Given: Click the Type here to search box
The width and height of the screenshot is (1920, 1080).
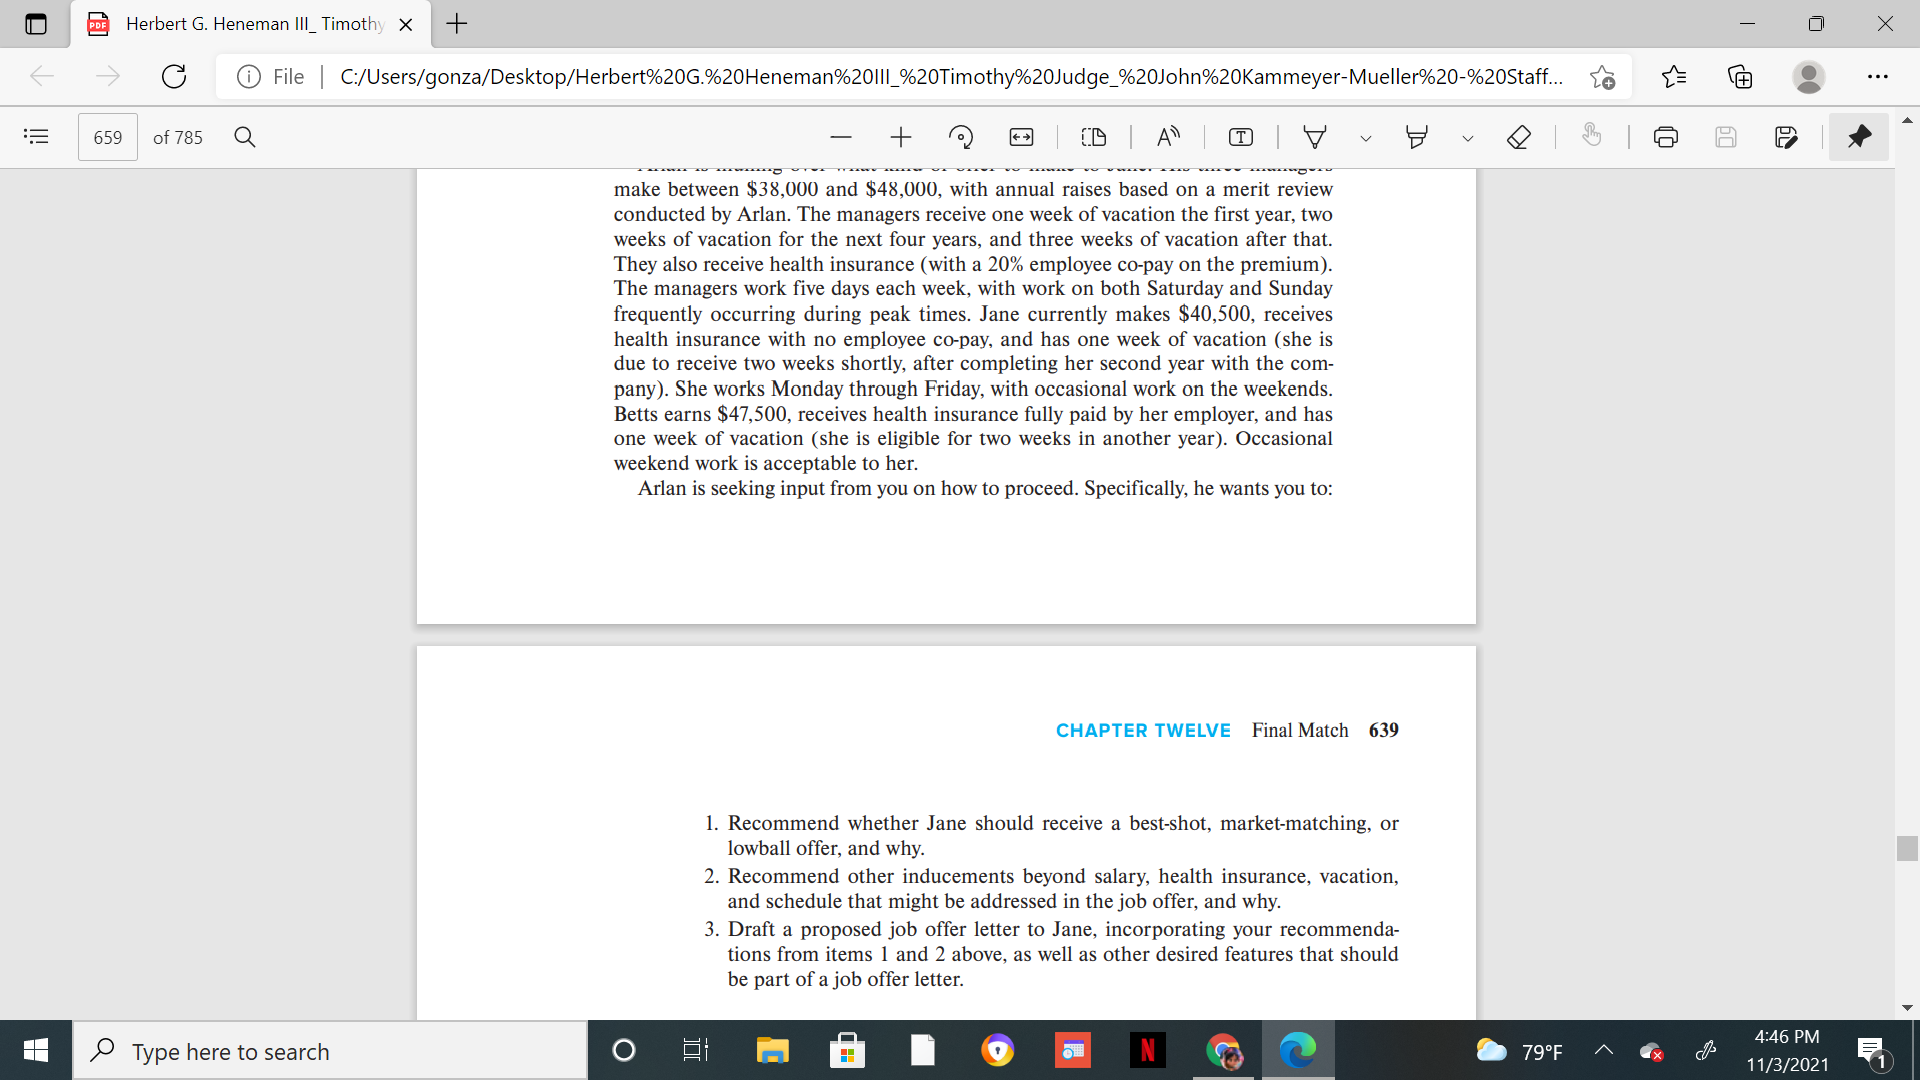Looking at the screenshot, I should 330,1051.
